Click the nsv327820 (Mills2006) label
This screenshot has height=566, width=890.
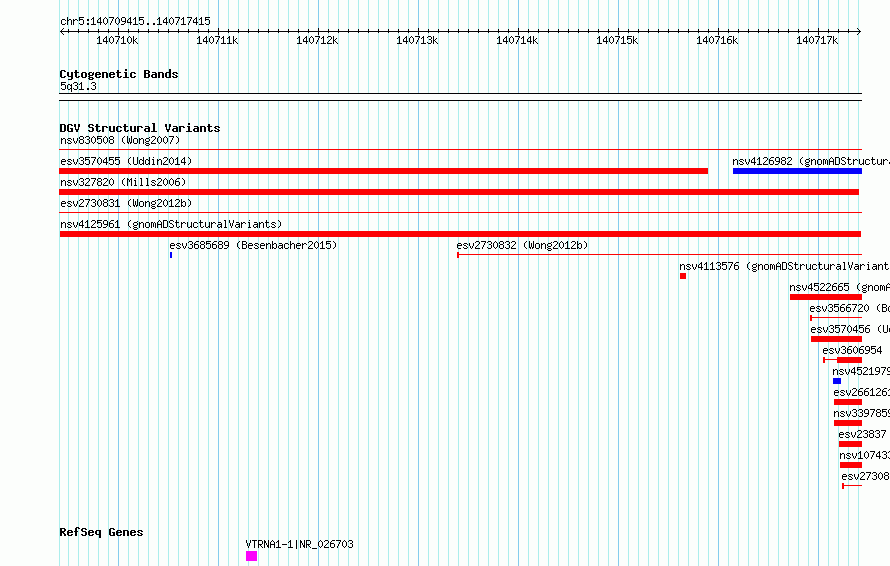tap(123, 182)
